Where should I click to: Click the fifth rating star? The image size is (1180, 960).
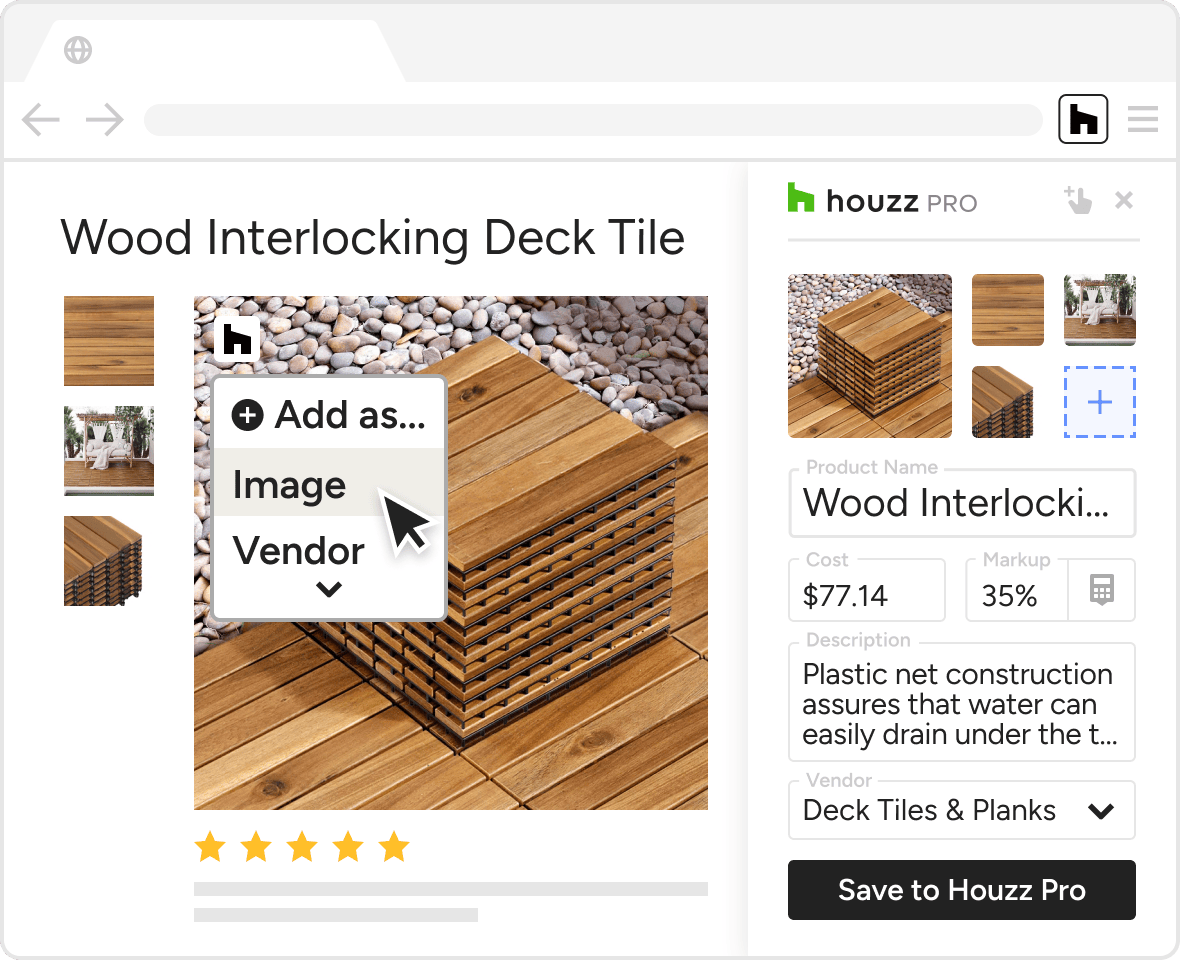tap(394, 848)
